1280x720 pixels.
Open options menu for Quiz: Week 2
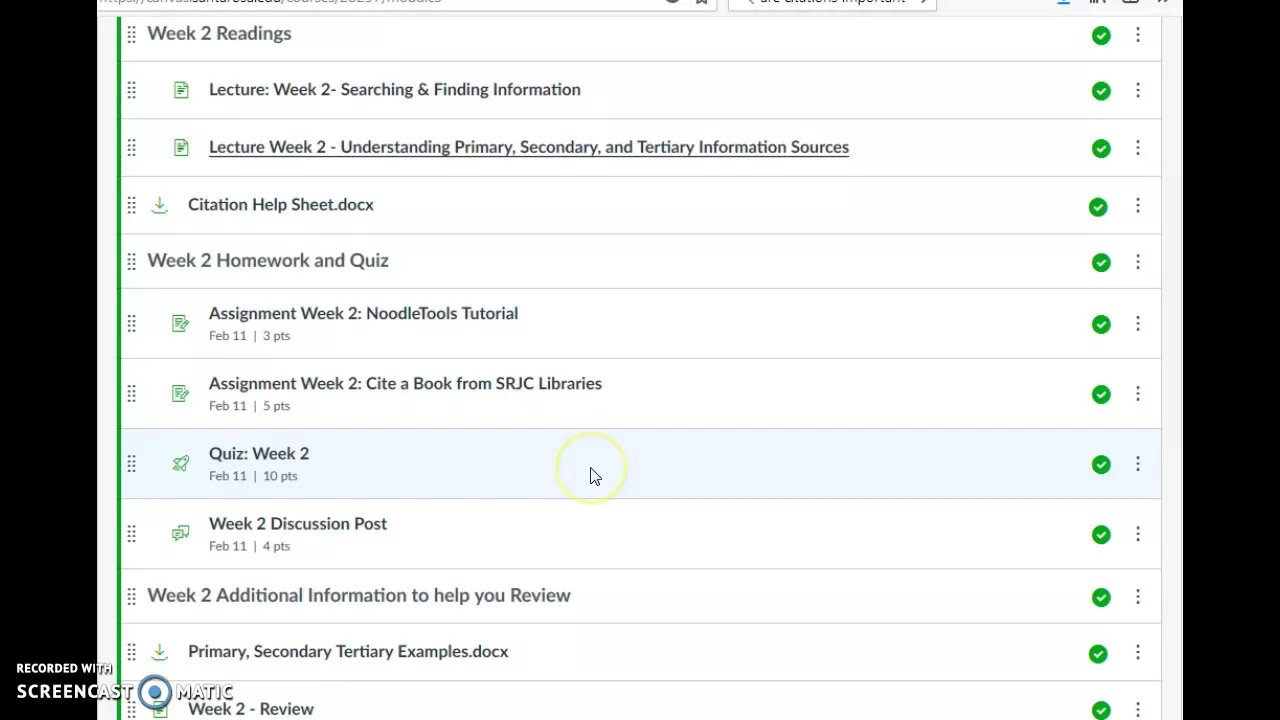point(1137,464)
